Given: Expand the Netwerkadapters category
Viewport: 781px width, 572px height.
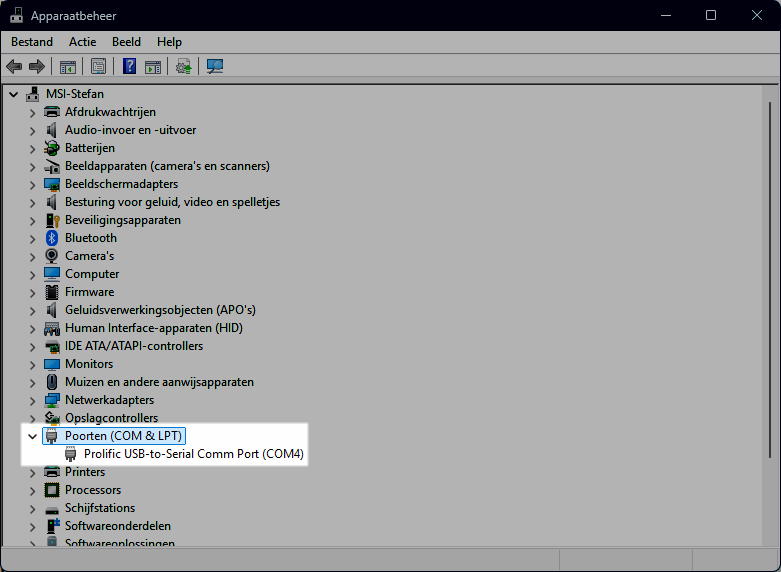Looking at the screenshot, I should (32, 400).
